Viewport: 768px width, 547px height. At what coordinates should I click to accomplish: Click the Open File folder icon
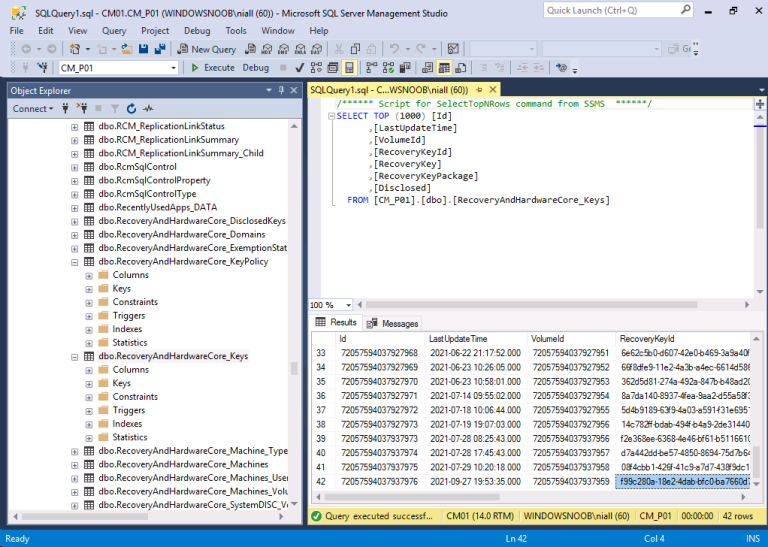[128, 49]
